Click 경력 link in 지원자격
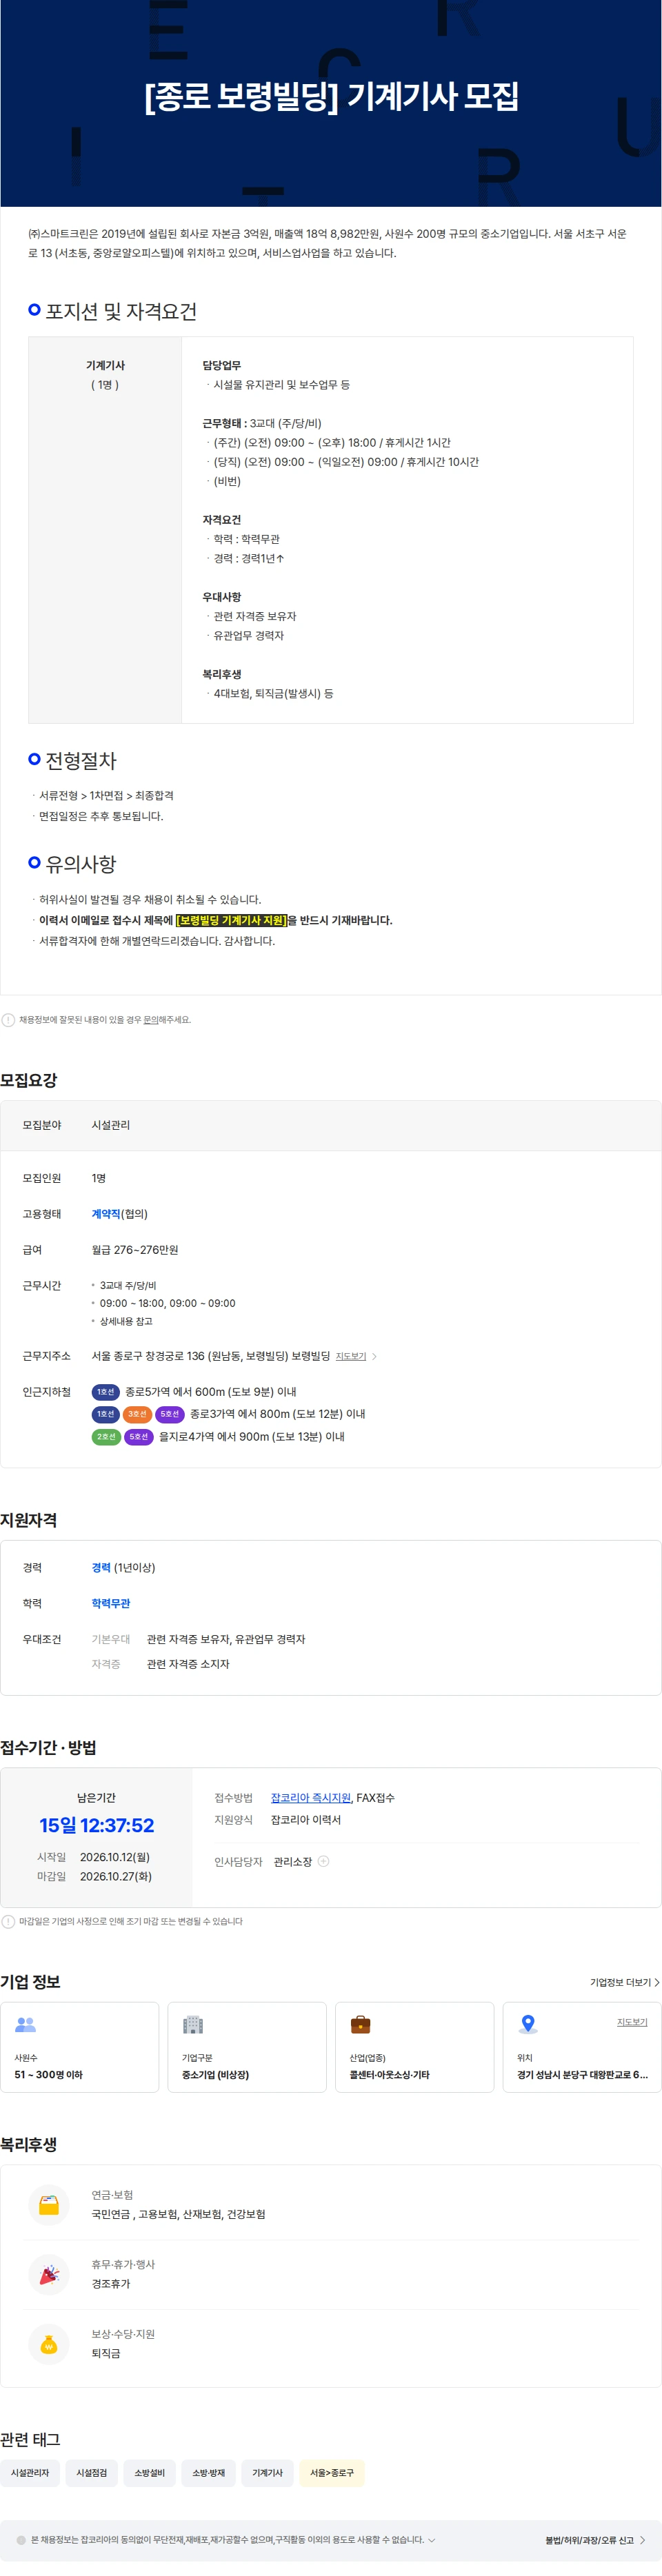The image size is (662, 2576). 101,1567
